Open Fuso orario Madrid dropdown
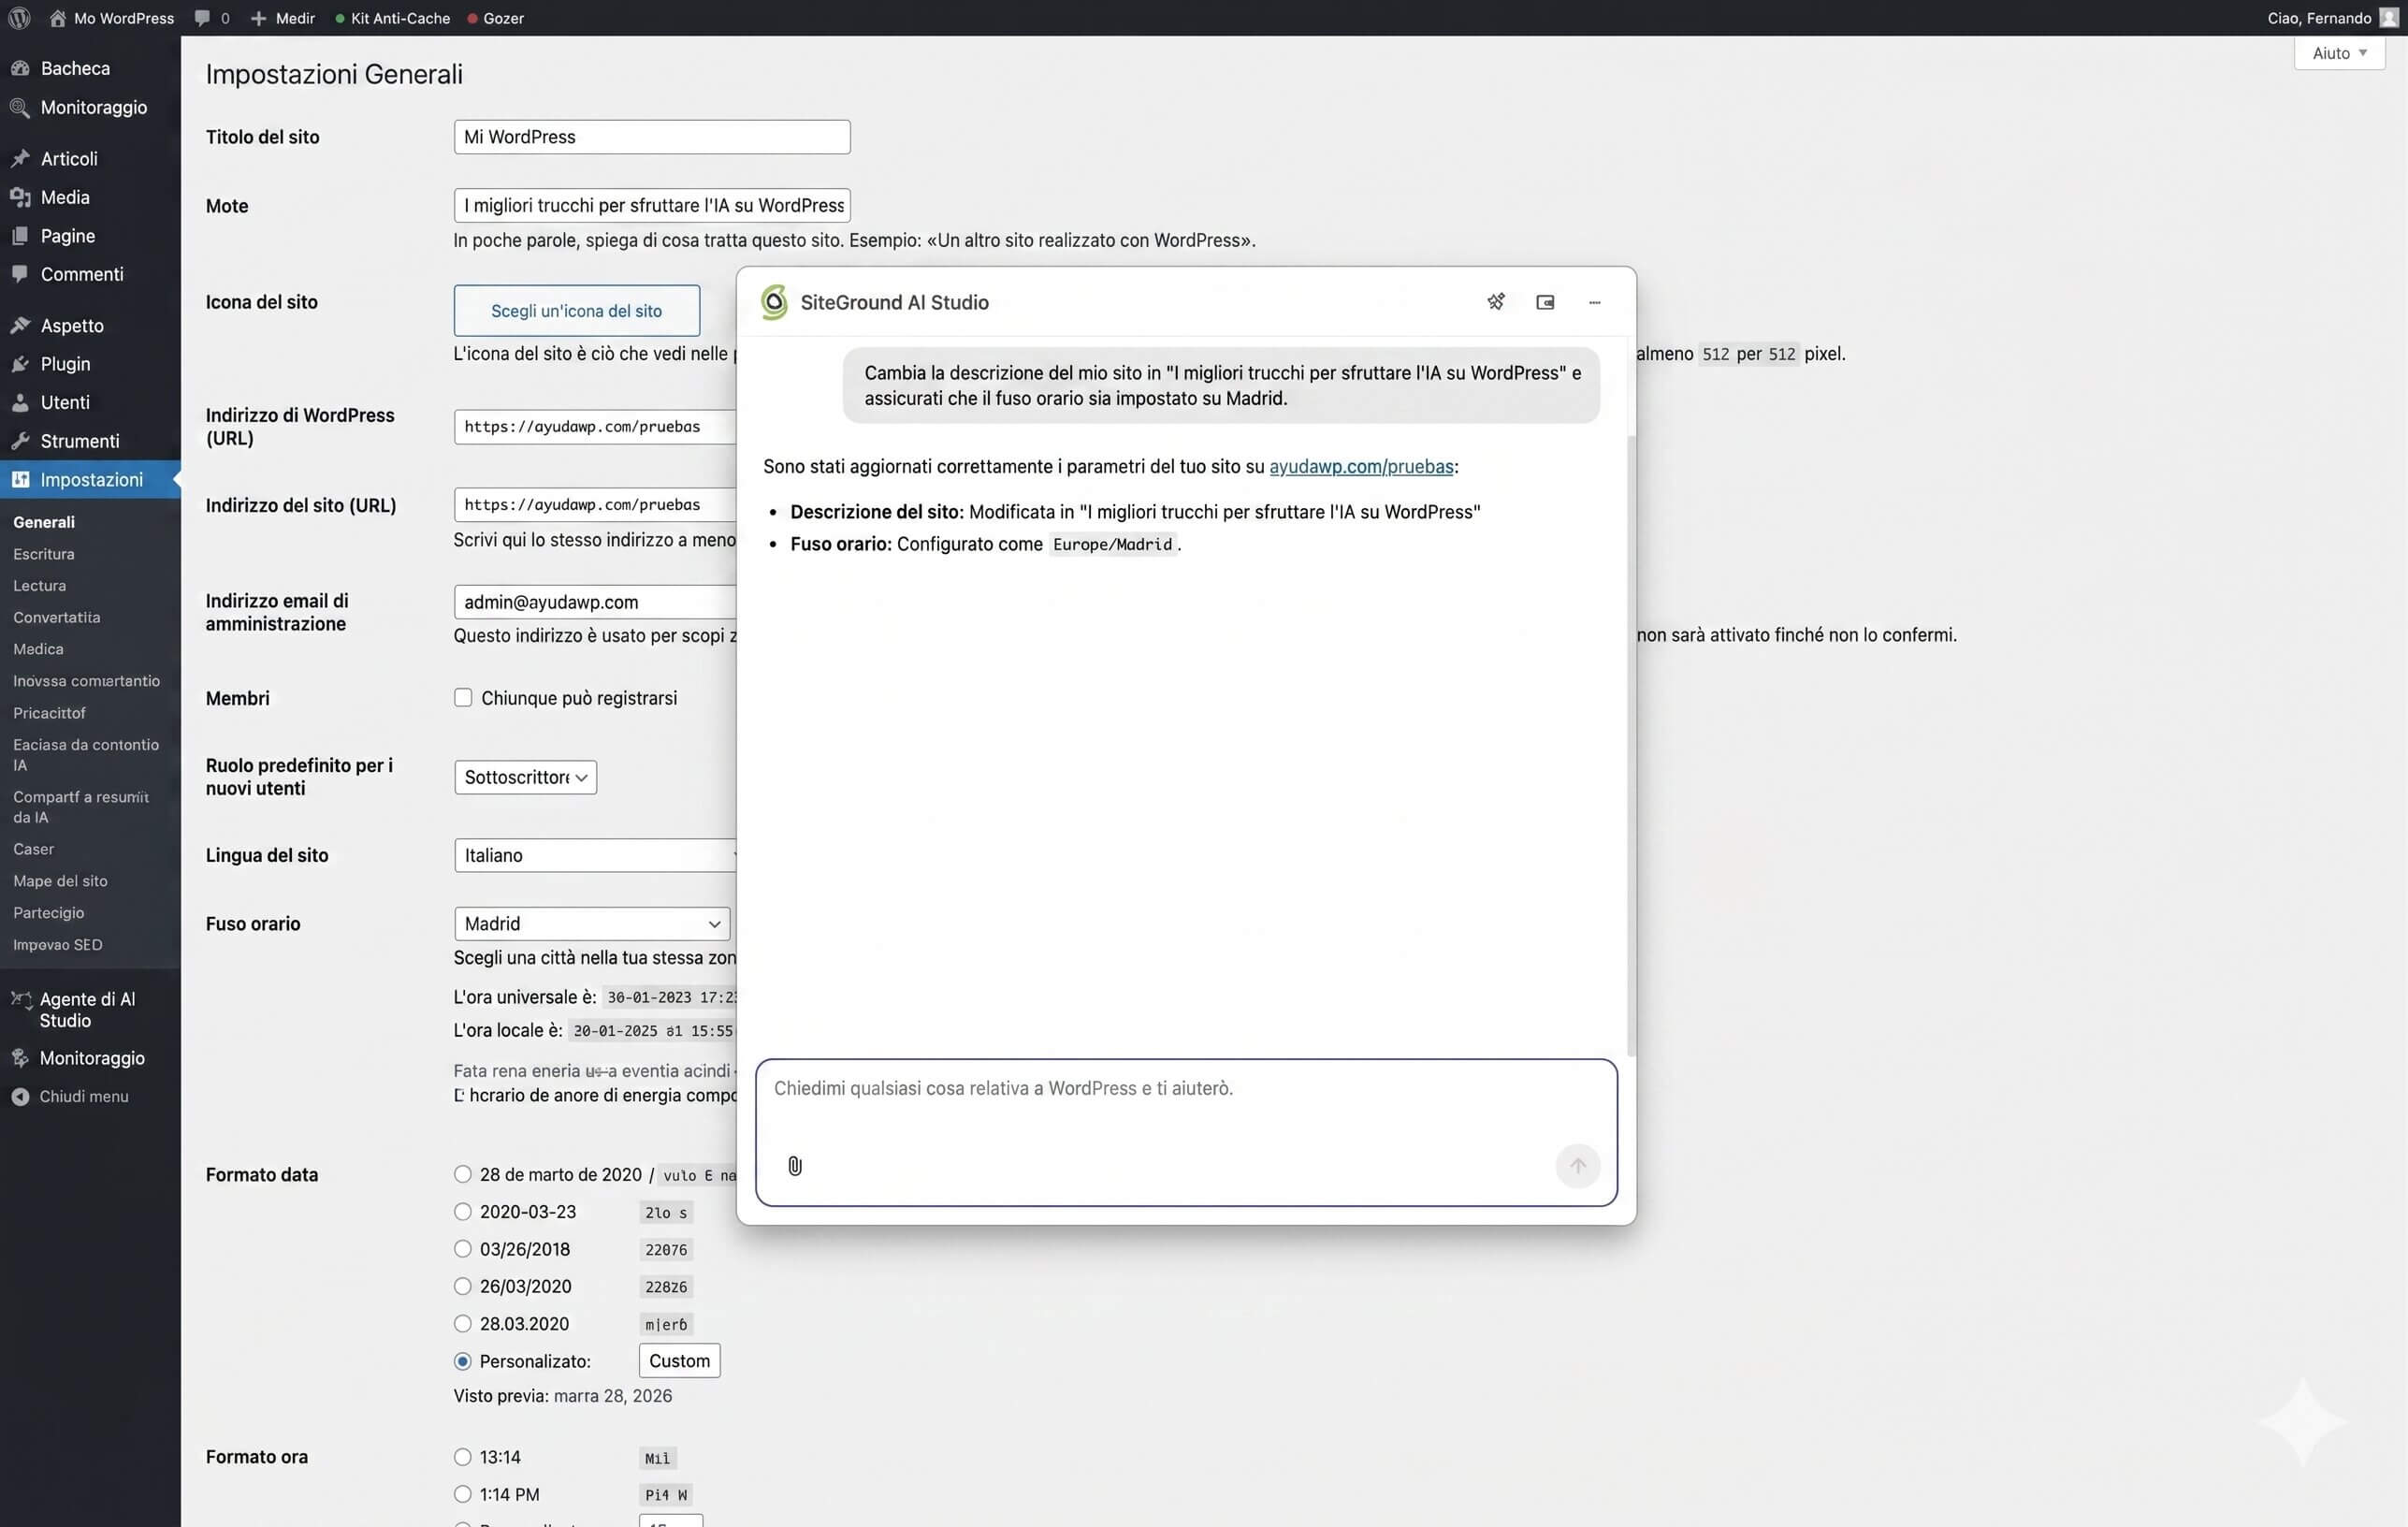The height and width of the screenshot is (1527, 2408). 592,923
